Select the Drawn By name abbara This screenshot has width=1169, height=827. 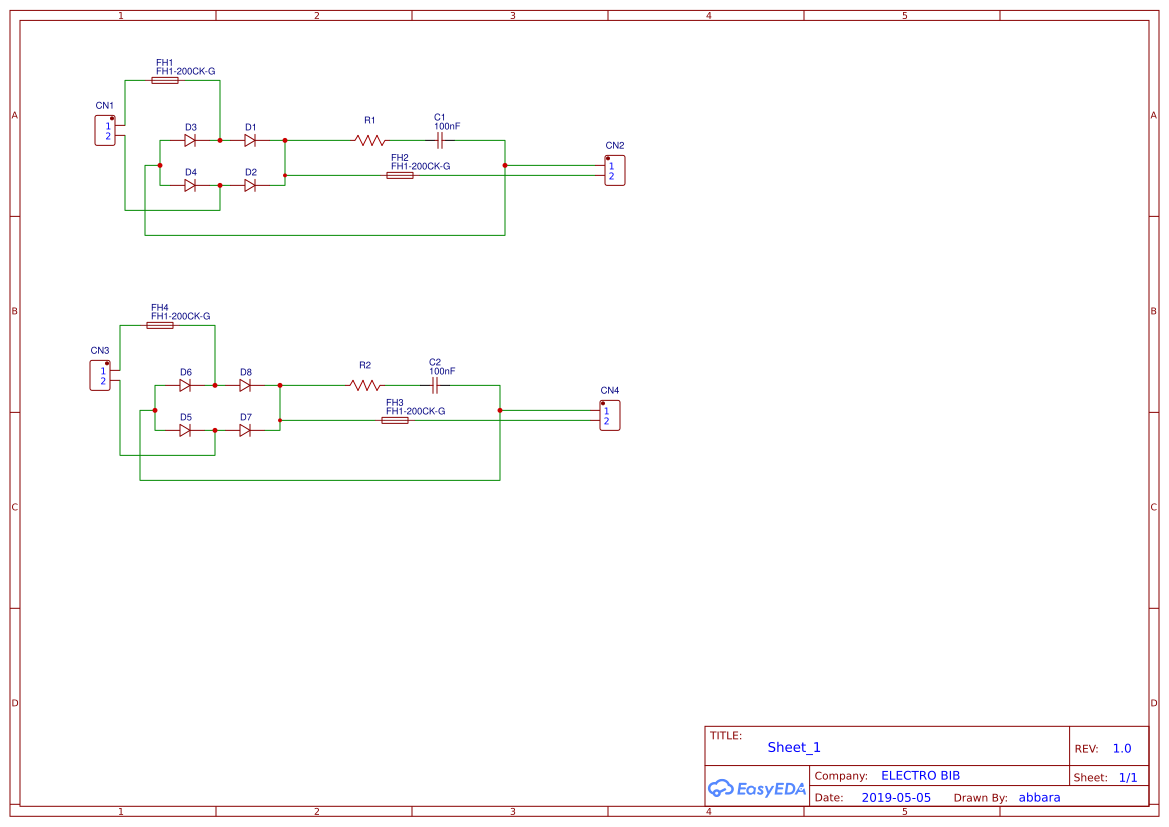point(1039,798)
